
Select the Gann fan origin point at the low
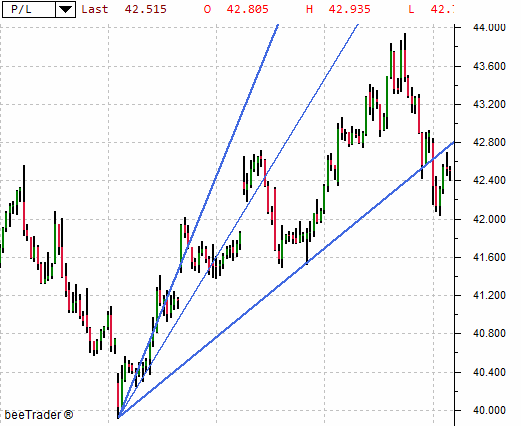click(118, 417)
